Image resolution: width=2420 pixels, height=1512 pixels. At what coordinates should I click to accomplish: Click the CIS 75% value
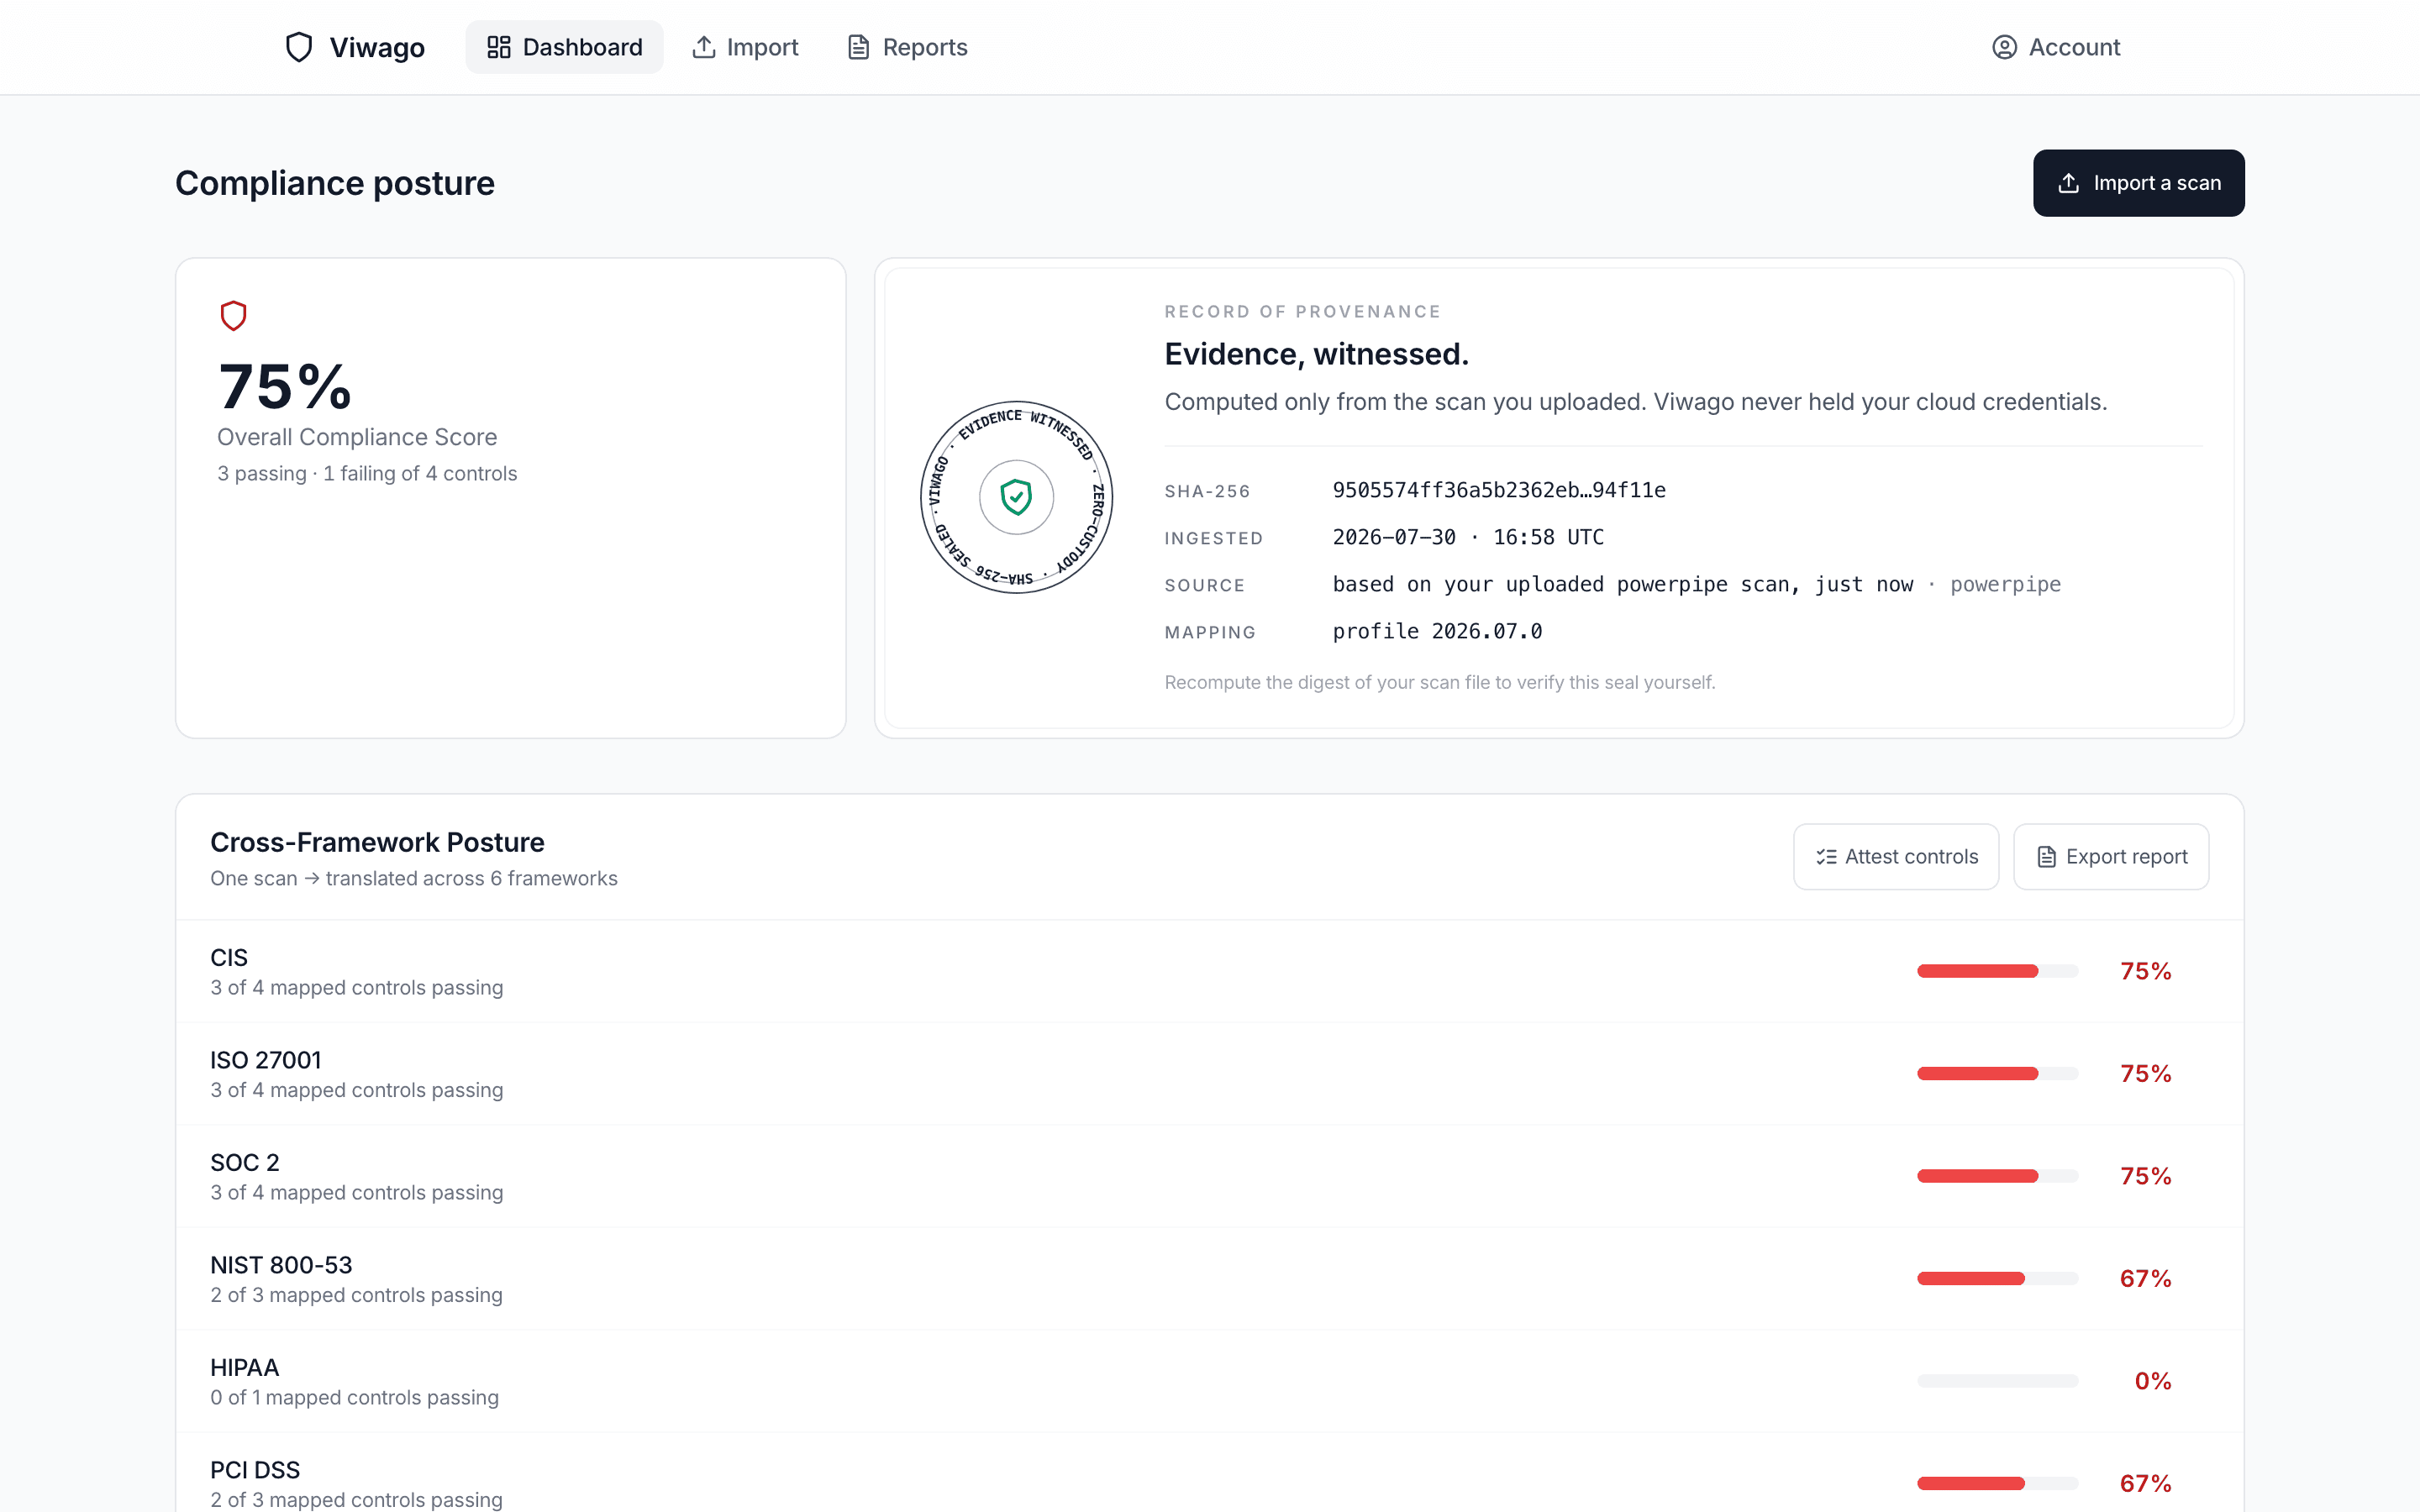[2145, 971]
